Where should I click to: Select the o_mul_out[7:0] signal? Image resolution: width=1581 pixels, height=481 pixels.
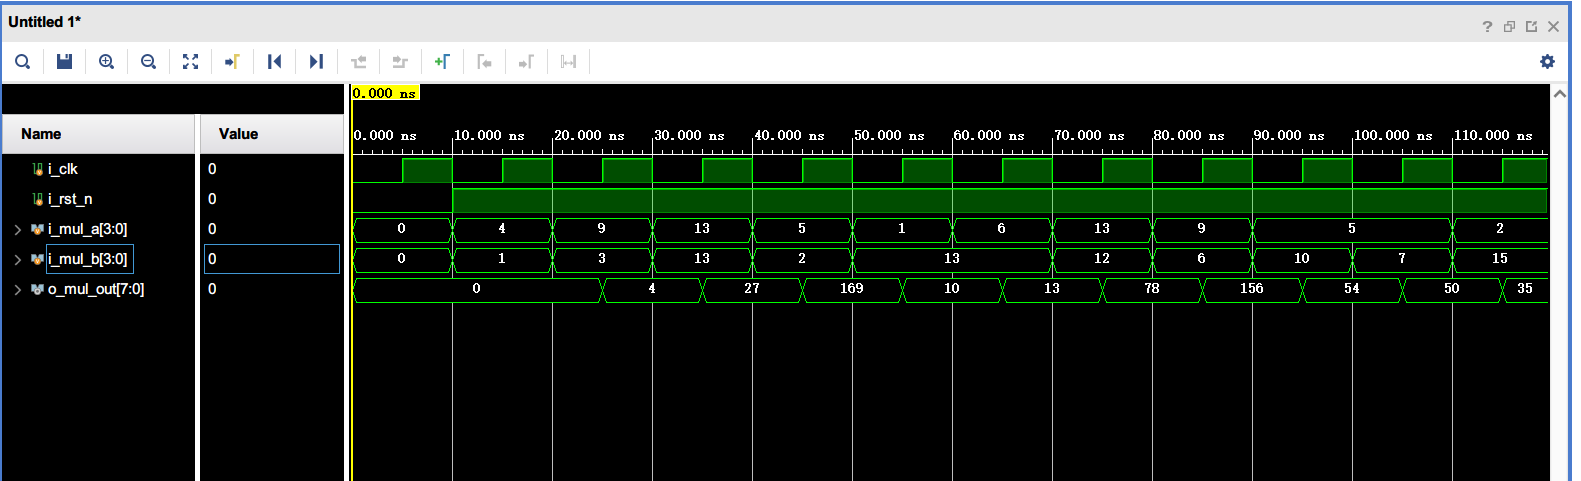(x=95, y=289)
